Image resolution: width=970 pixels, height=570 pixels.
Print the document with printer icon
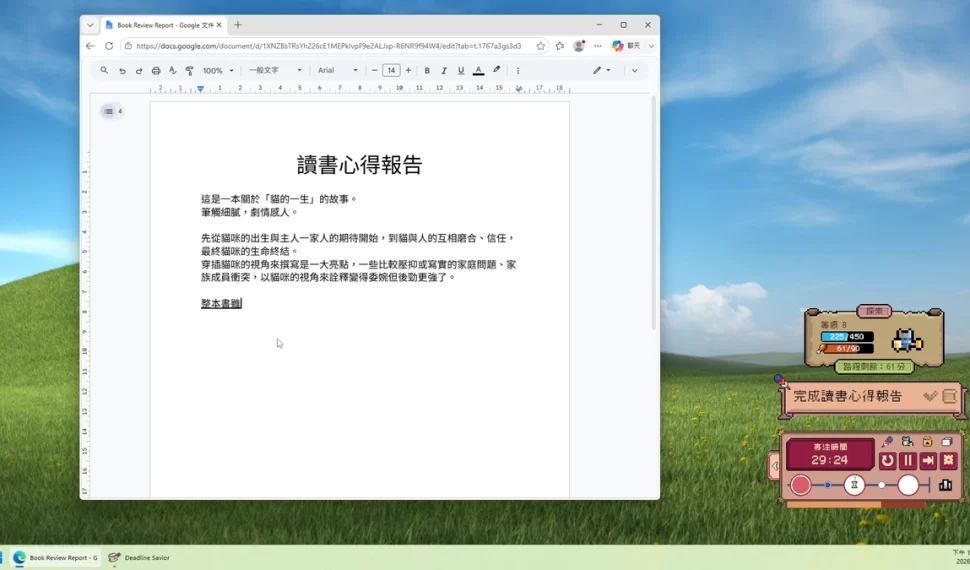[156, 71]
